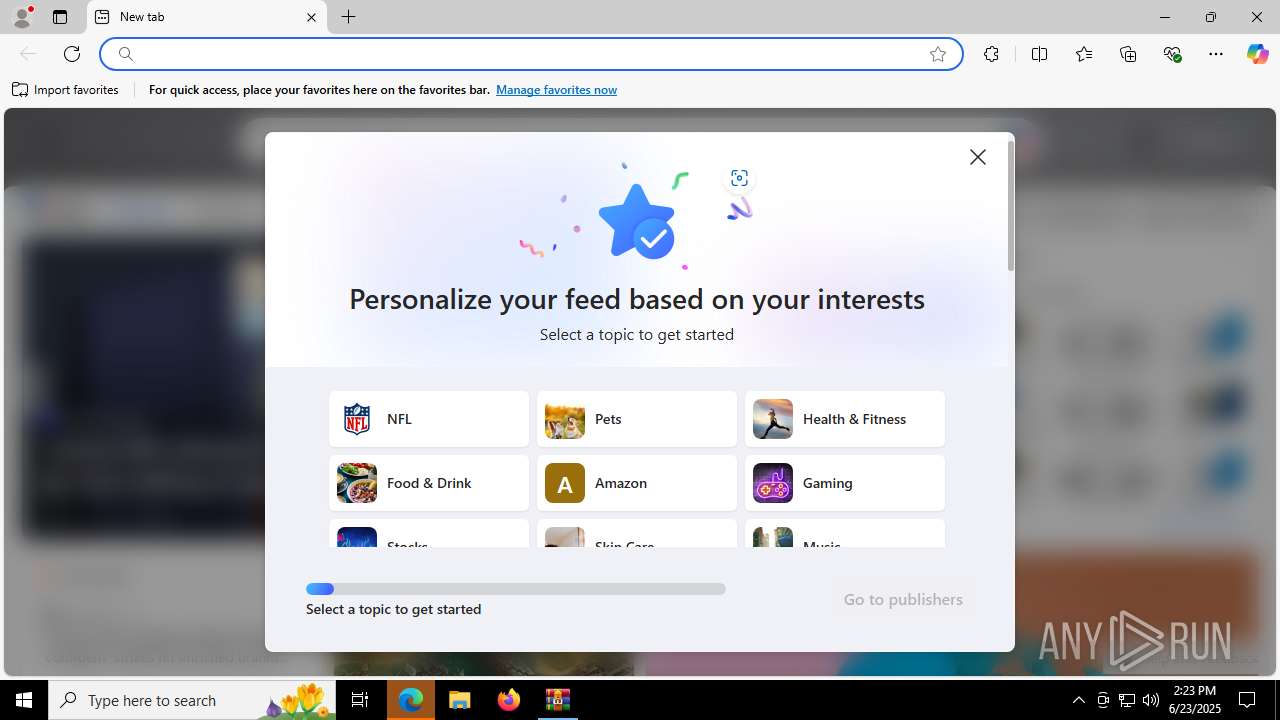The height and width of the screenshot is (720, 1280).
Task: Open a new tab with plus button
Action: pos(348,17)
